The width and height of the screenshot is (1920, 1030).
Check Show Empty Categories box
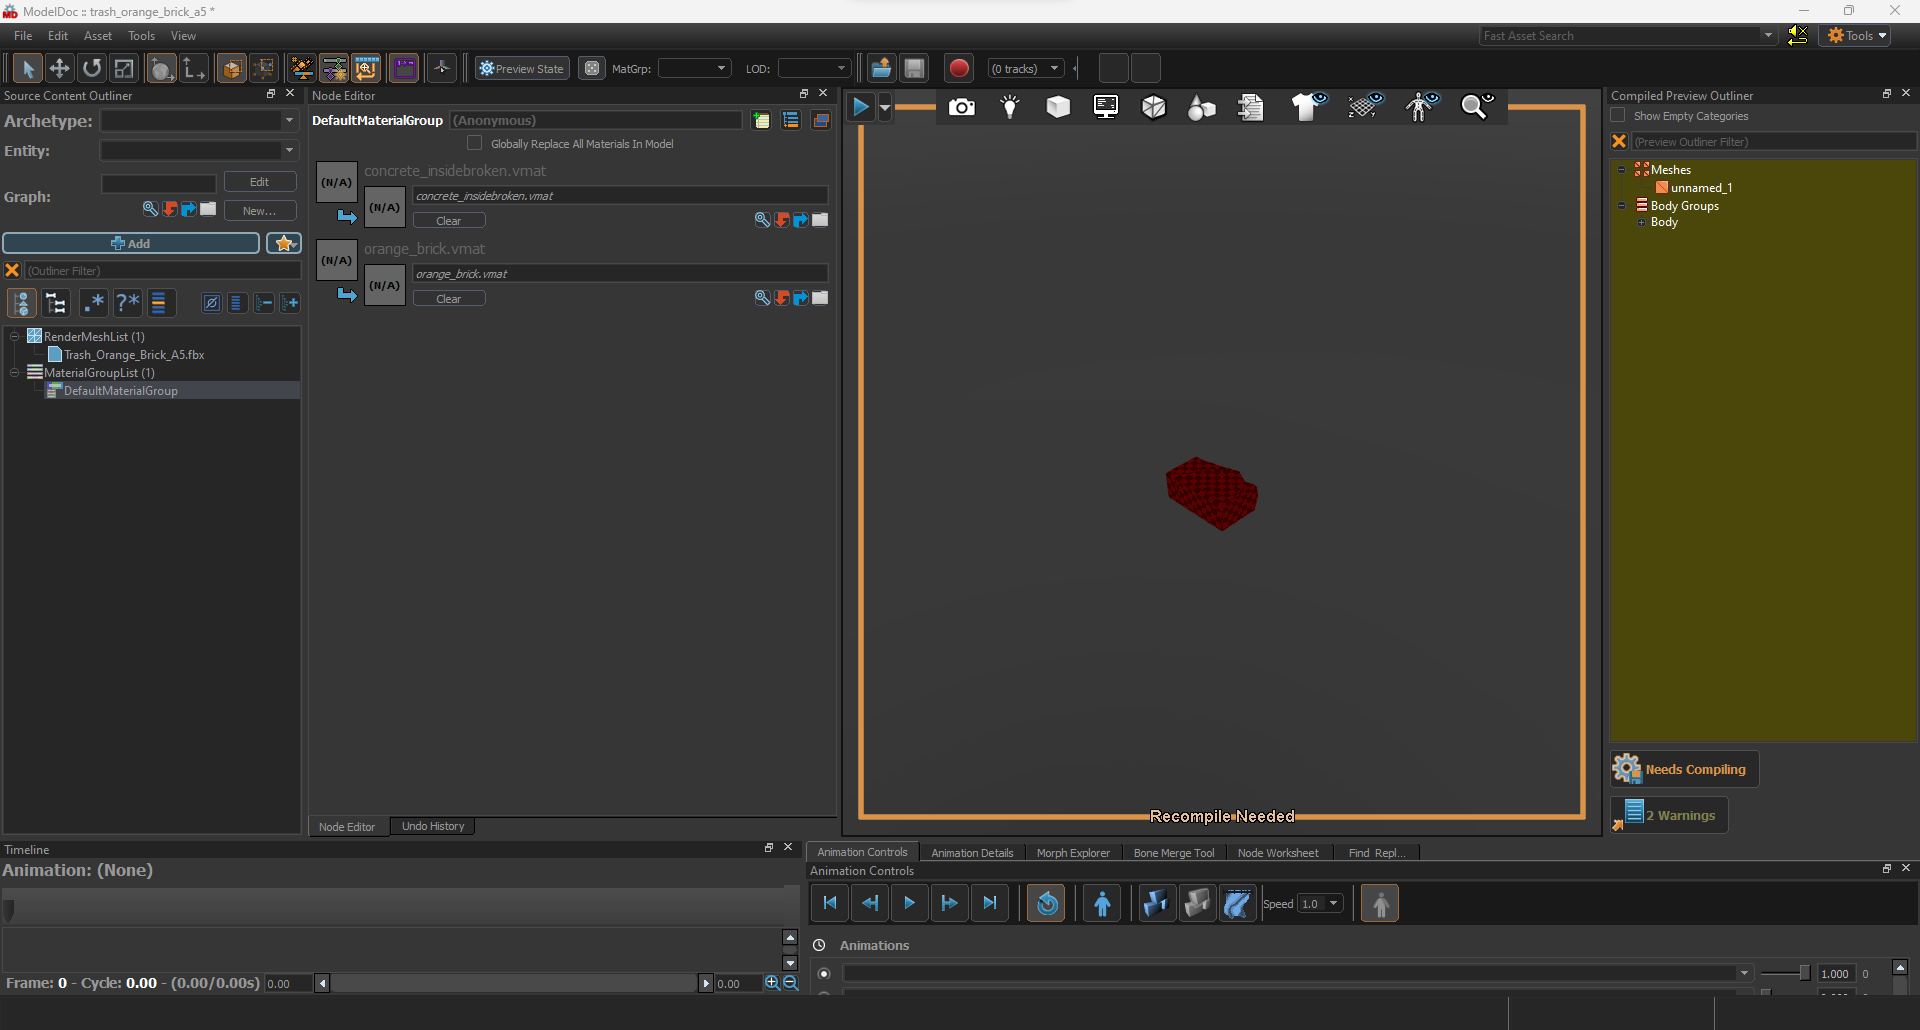(1618, 116)
